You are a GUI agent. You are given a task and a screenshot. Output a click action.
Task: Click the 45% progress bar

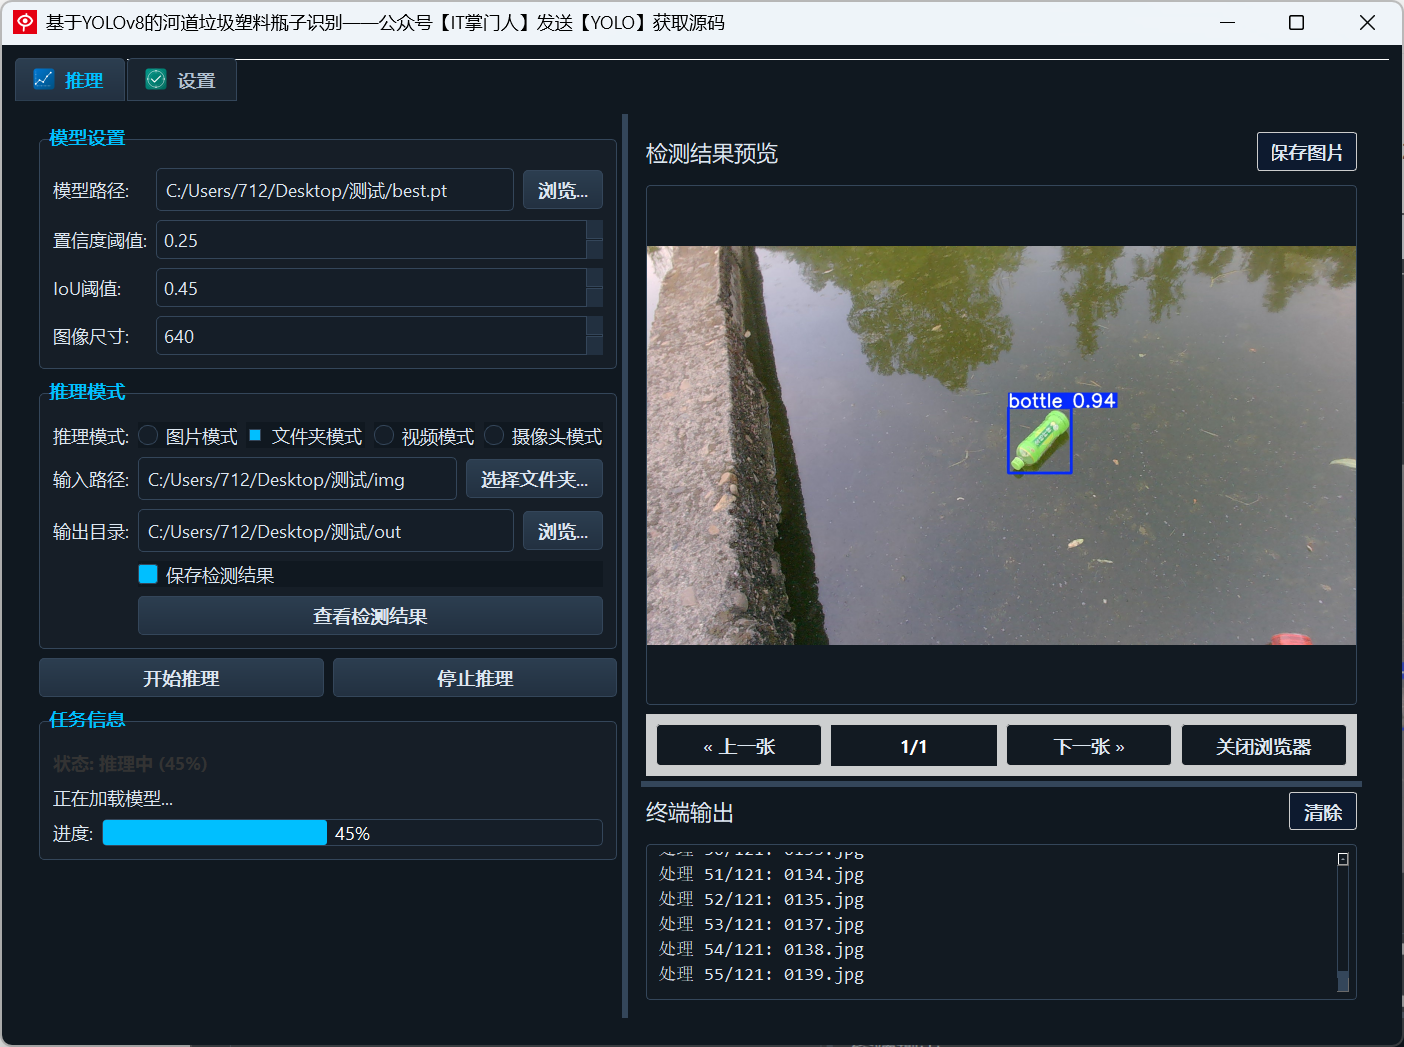(352, 833)
